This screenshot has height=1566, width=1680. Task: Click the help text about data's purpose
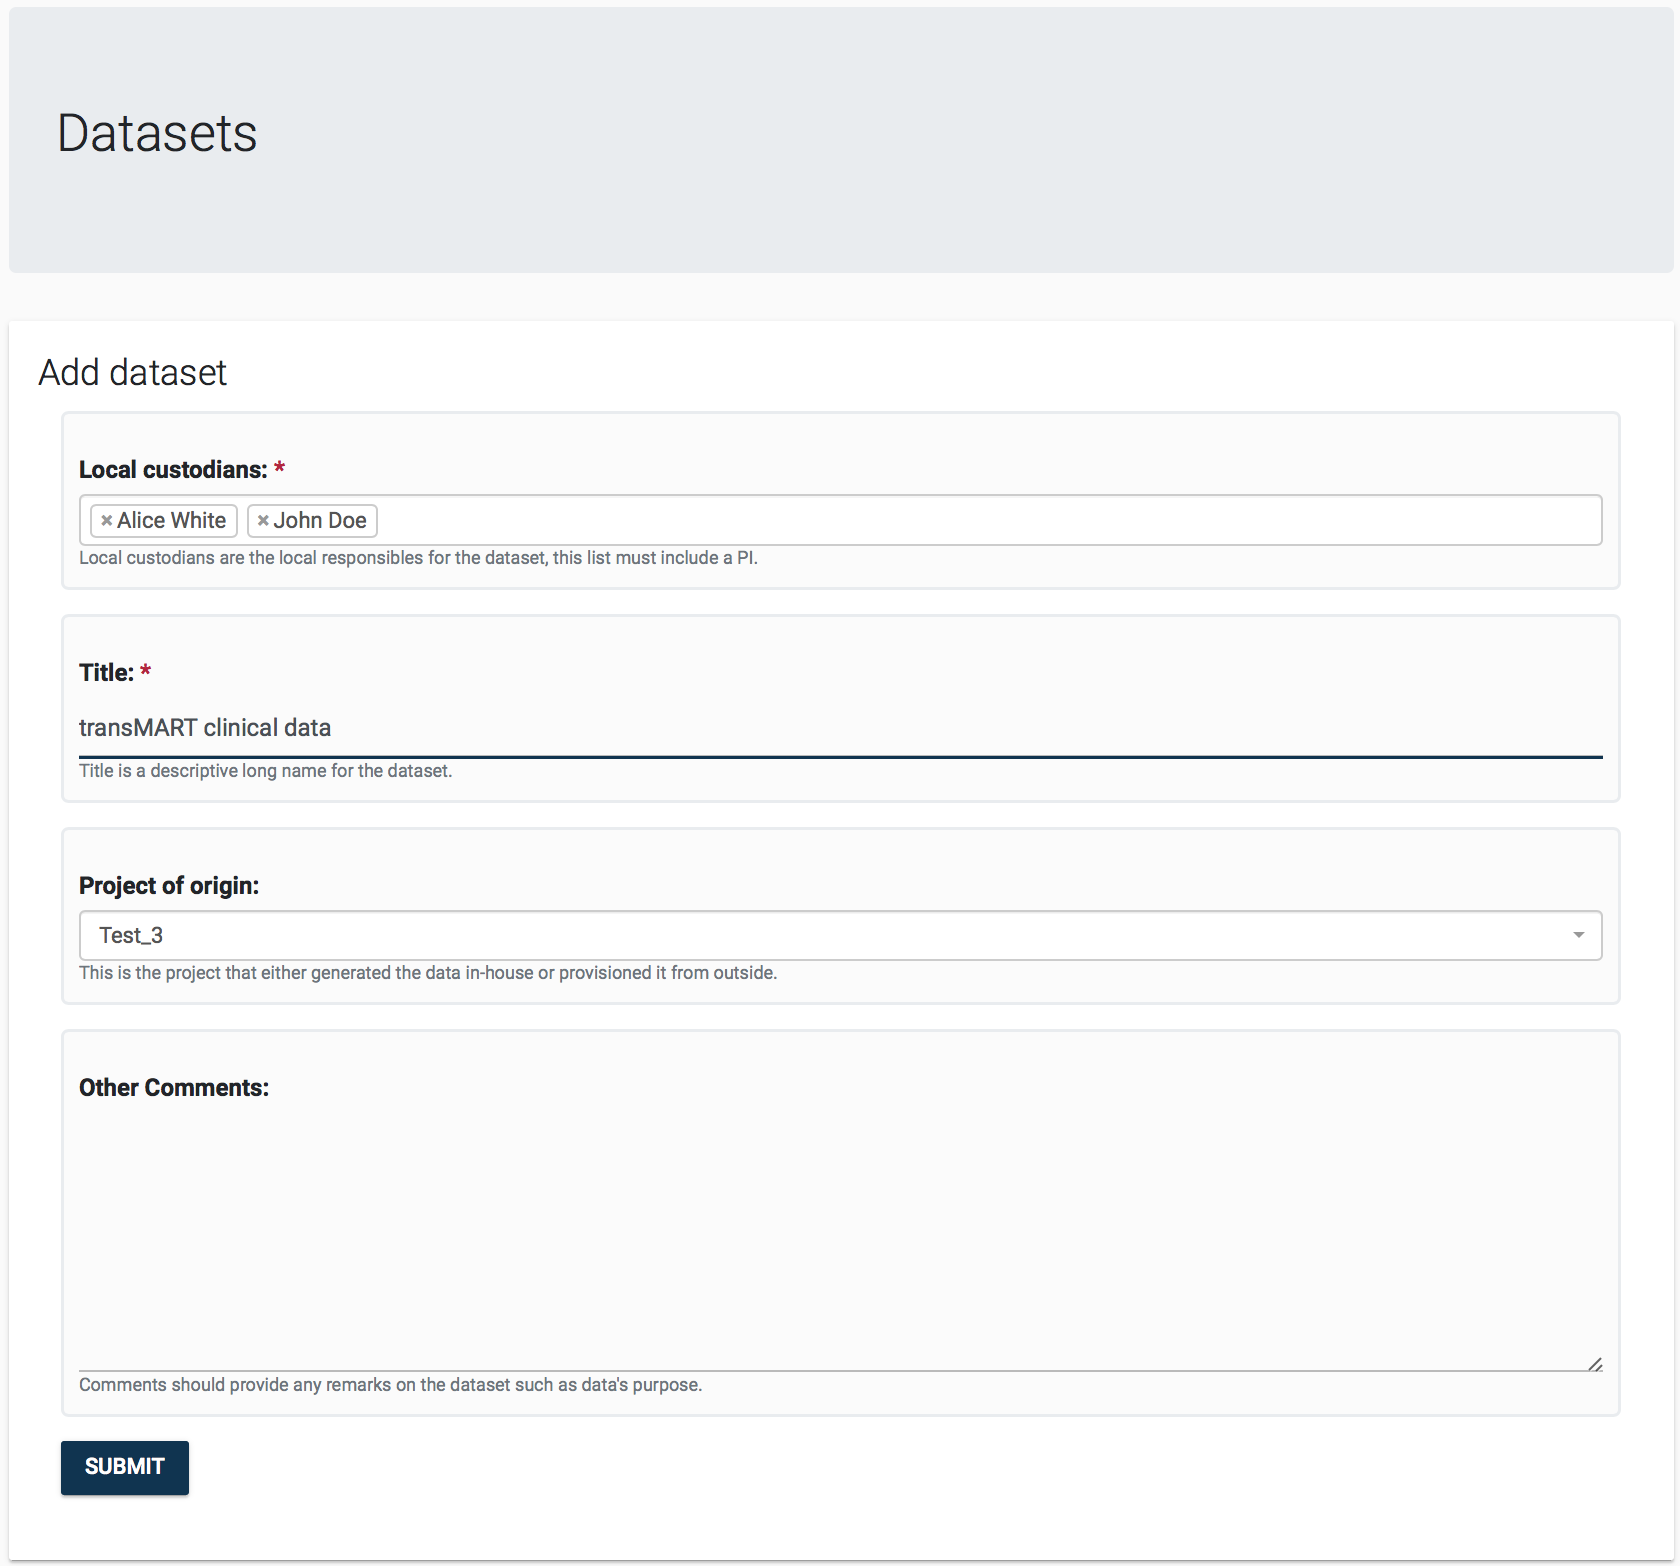(390, 1385)
